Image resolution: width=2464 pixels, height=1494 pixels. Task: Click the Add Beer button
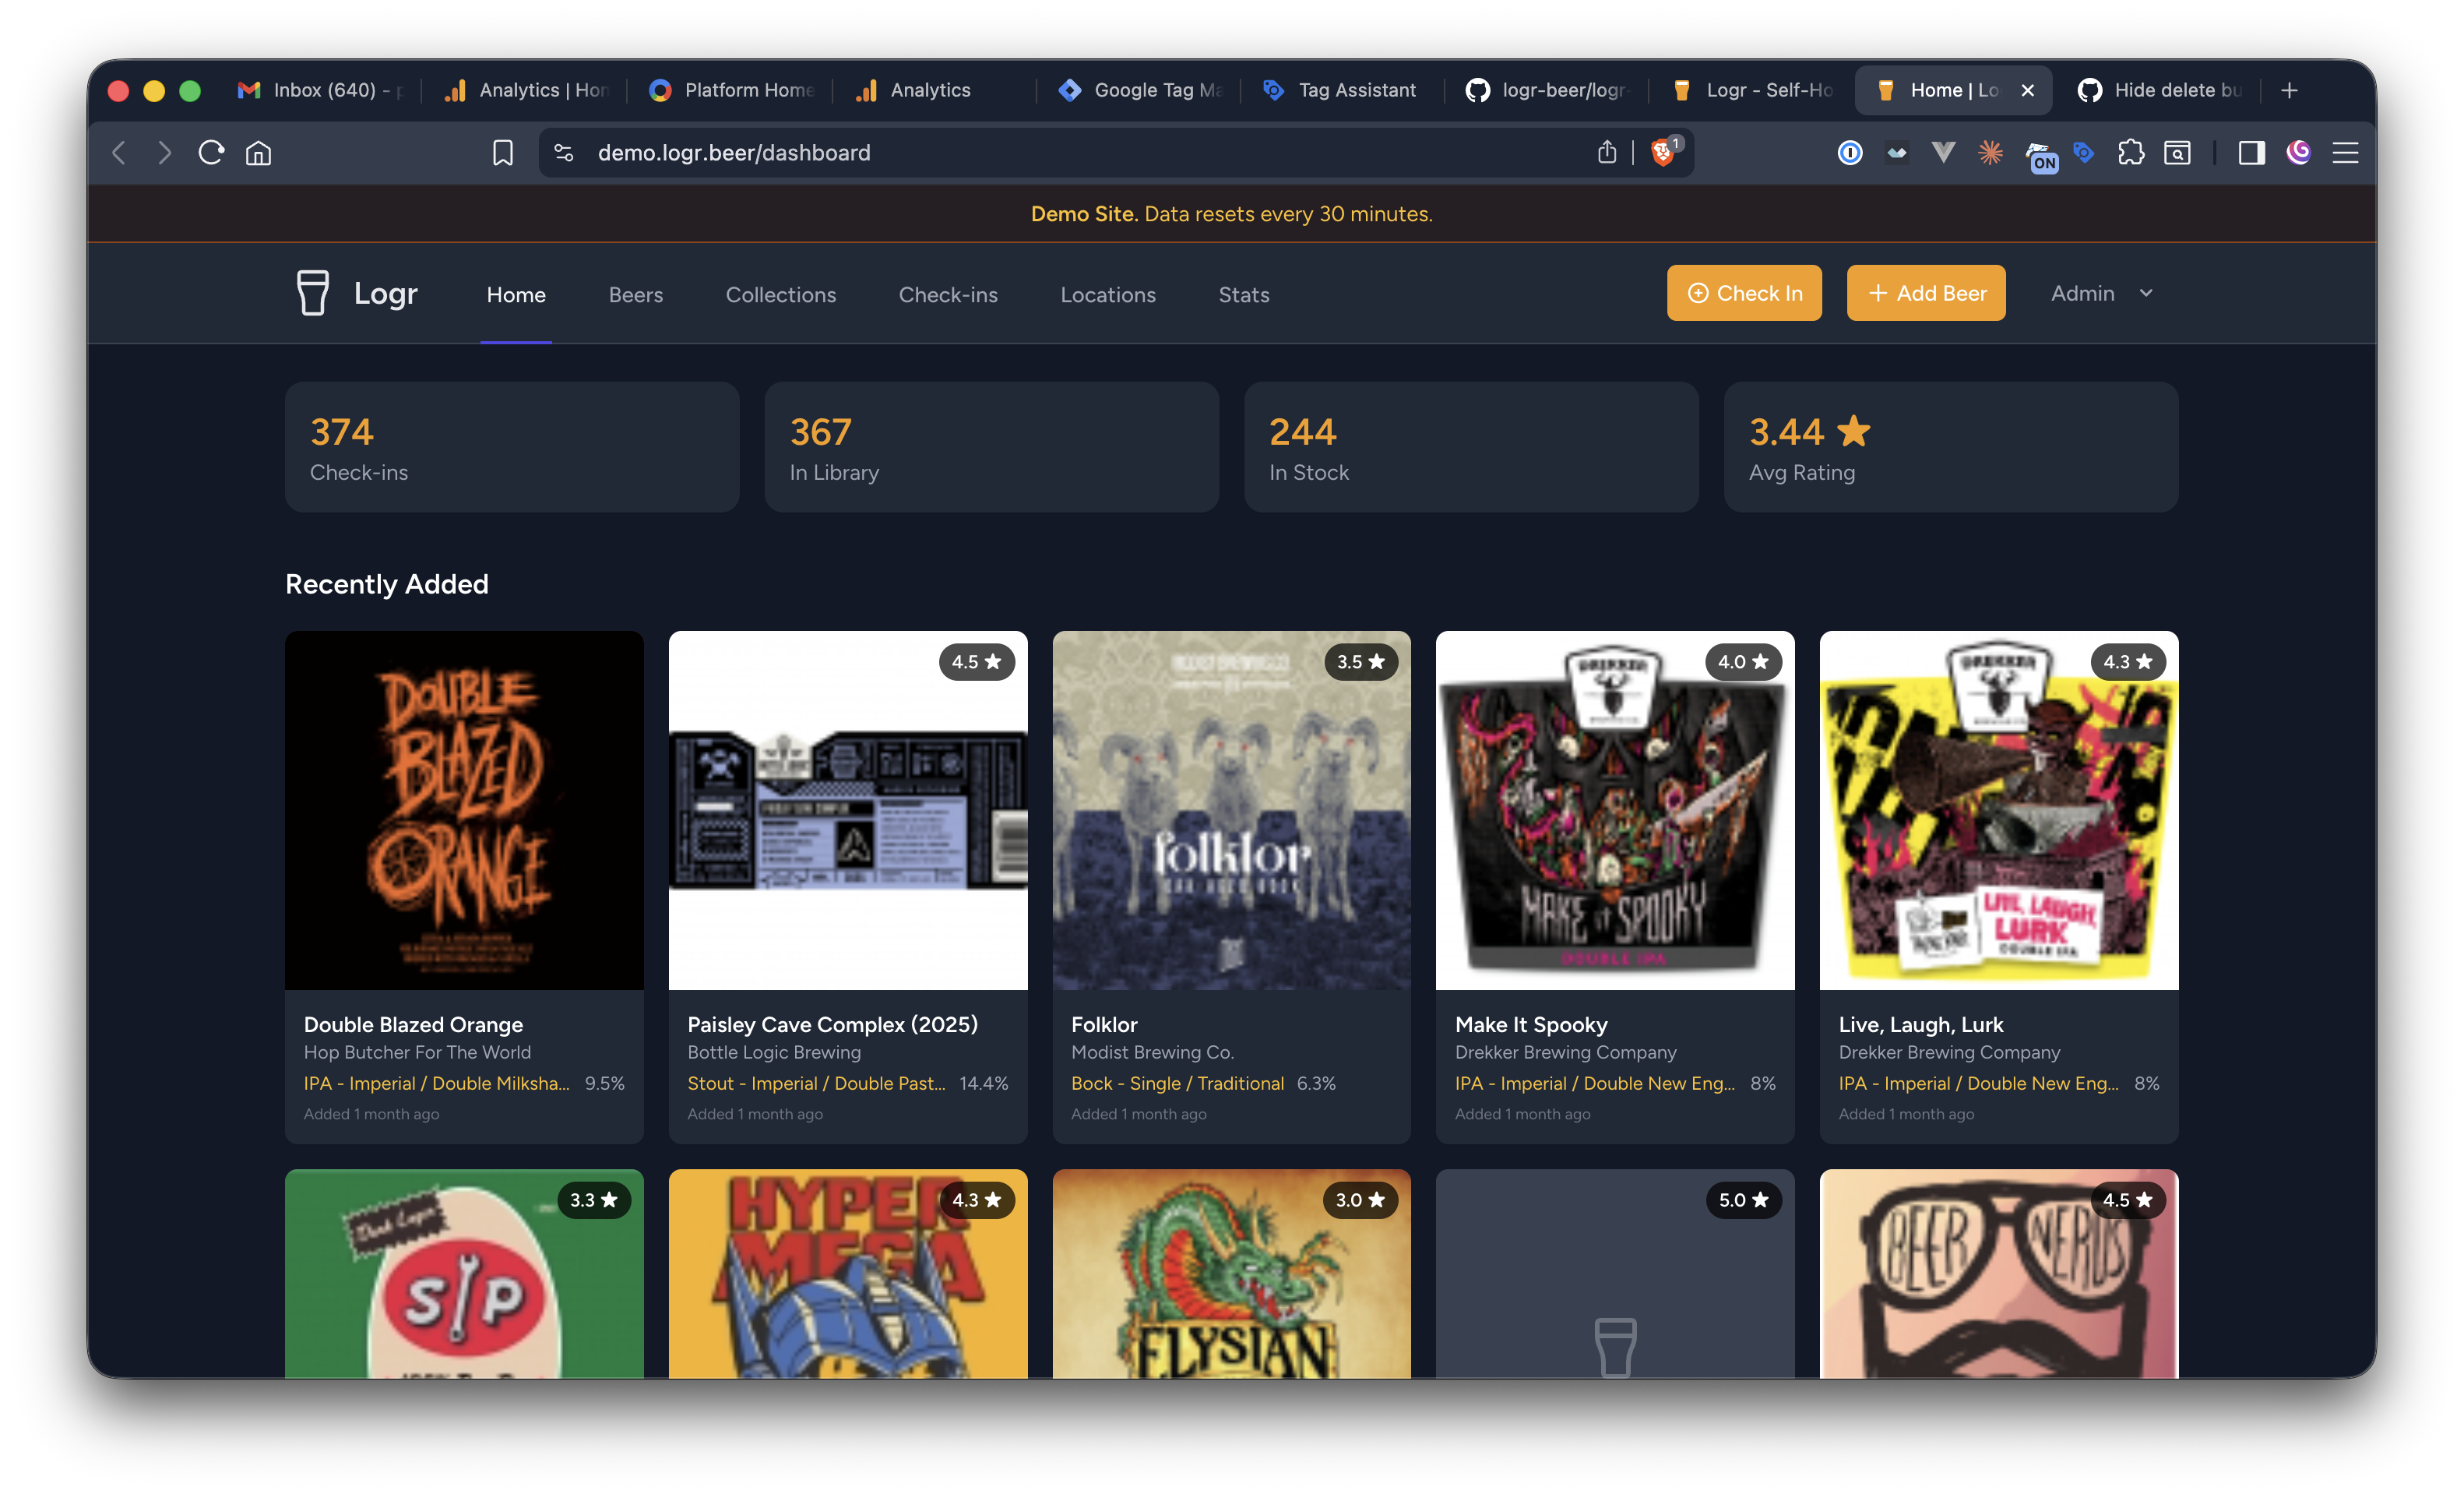tap(1926, 293)
